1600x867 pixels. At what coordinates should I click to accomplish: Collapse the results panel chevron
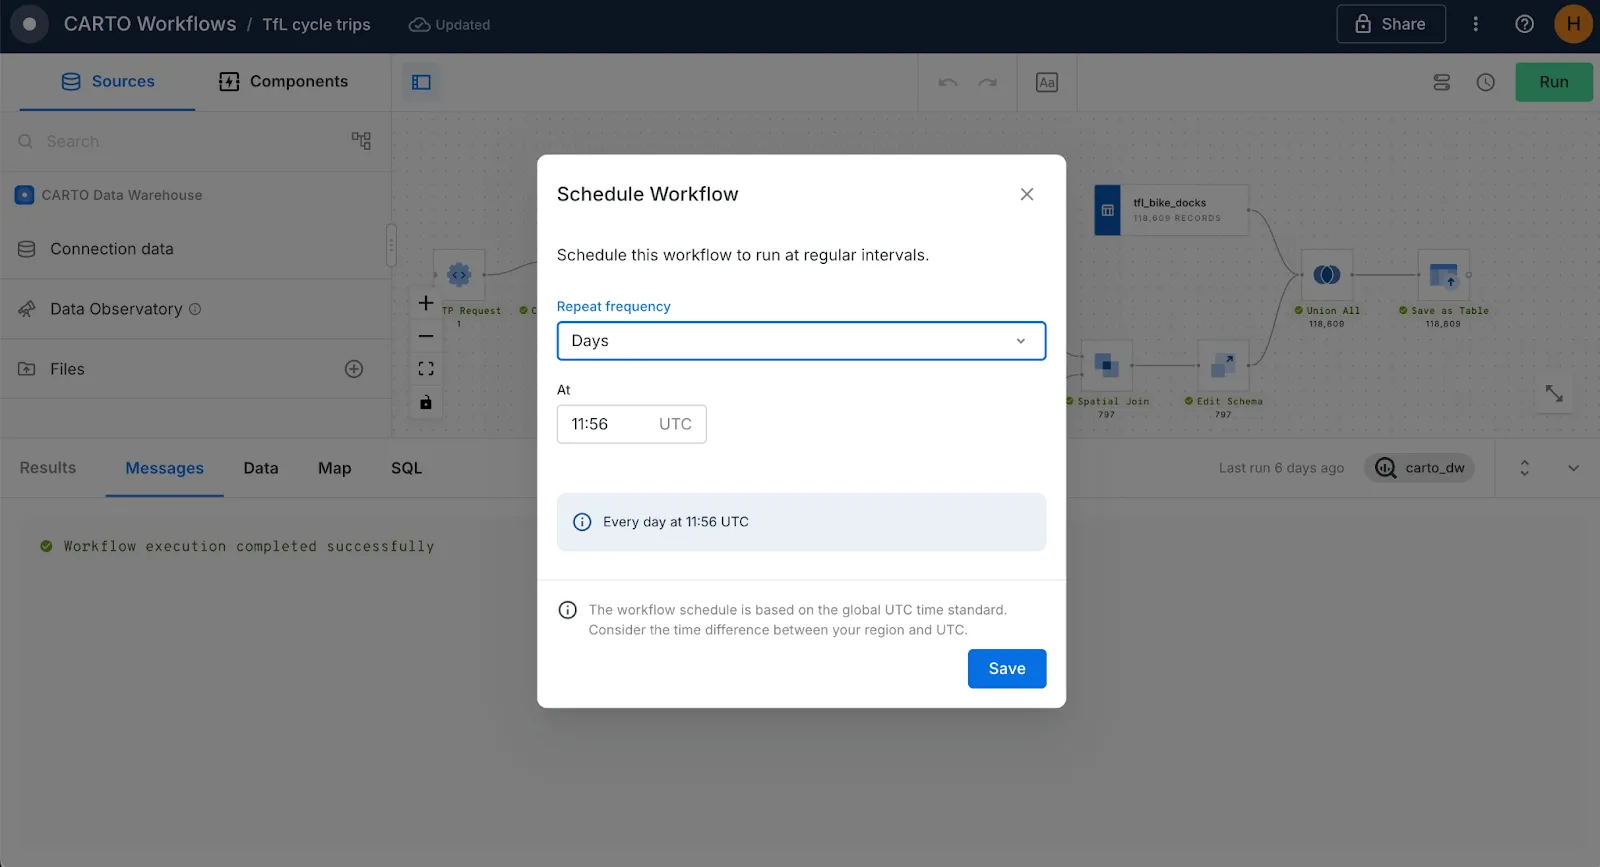[1573, 468]
